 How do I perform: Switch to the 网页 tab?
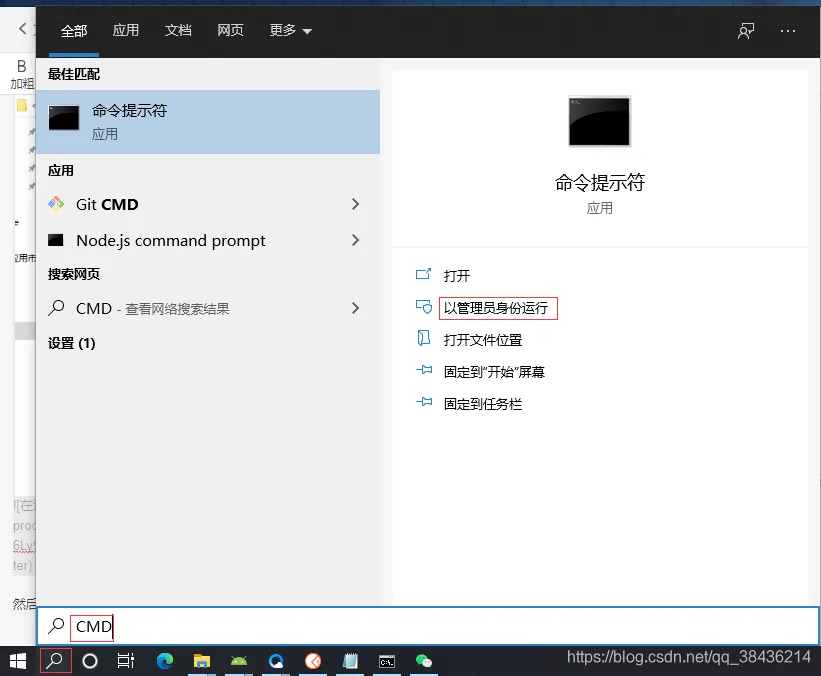[230, 30]
